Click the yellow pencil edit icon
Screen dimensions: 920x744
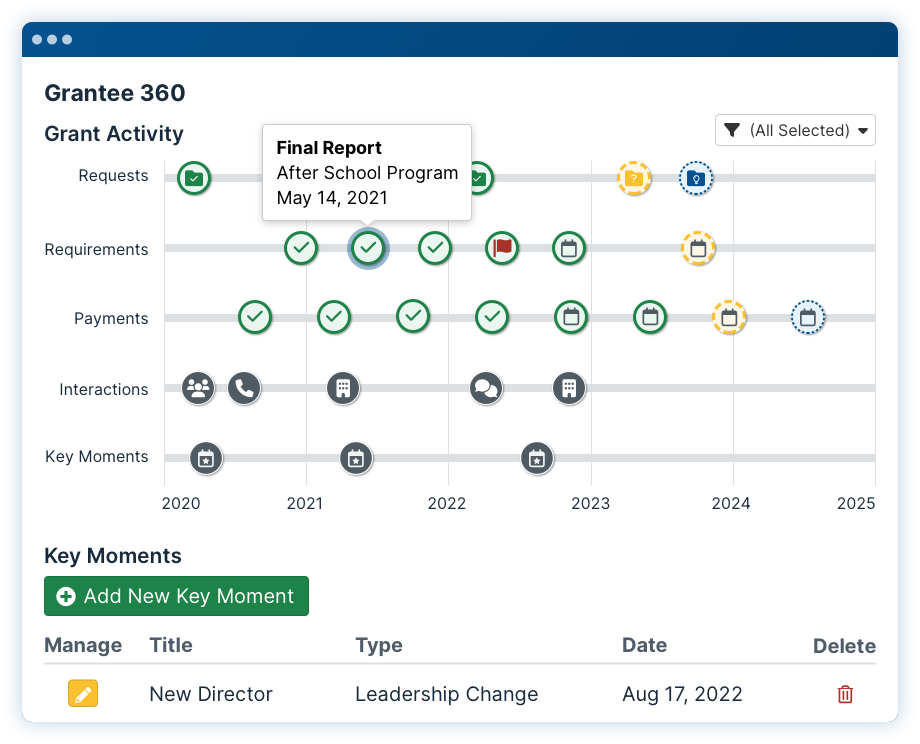[x=83, y=694]
